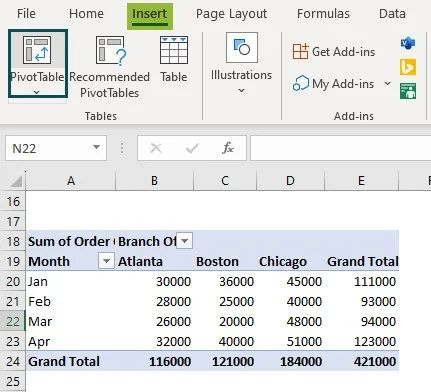Open the Visio Data Visualizer add-in icon

click(x=408, y=43)
